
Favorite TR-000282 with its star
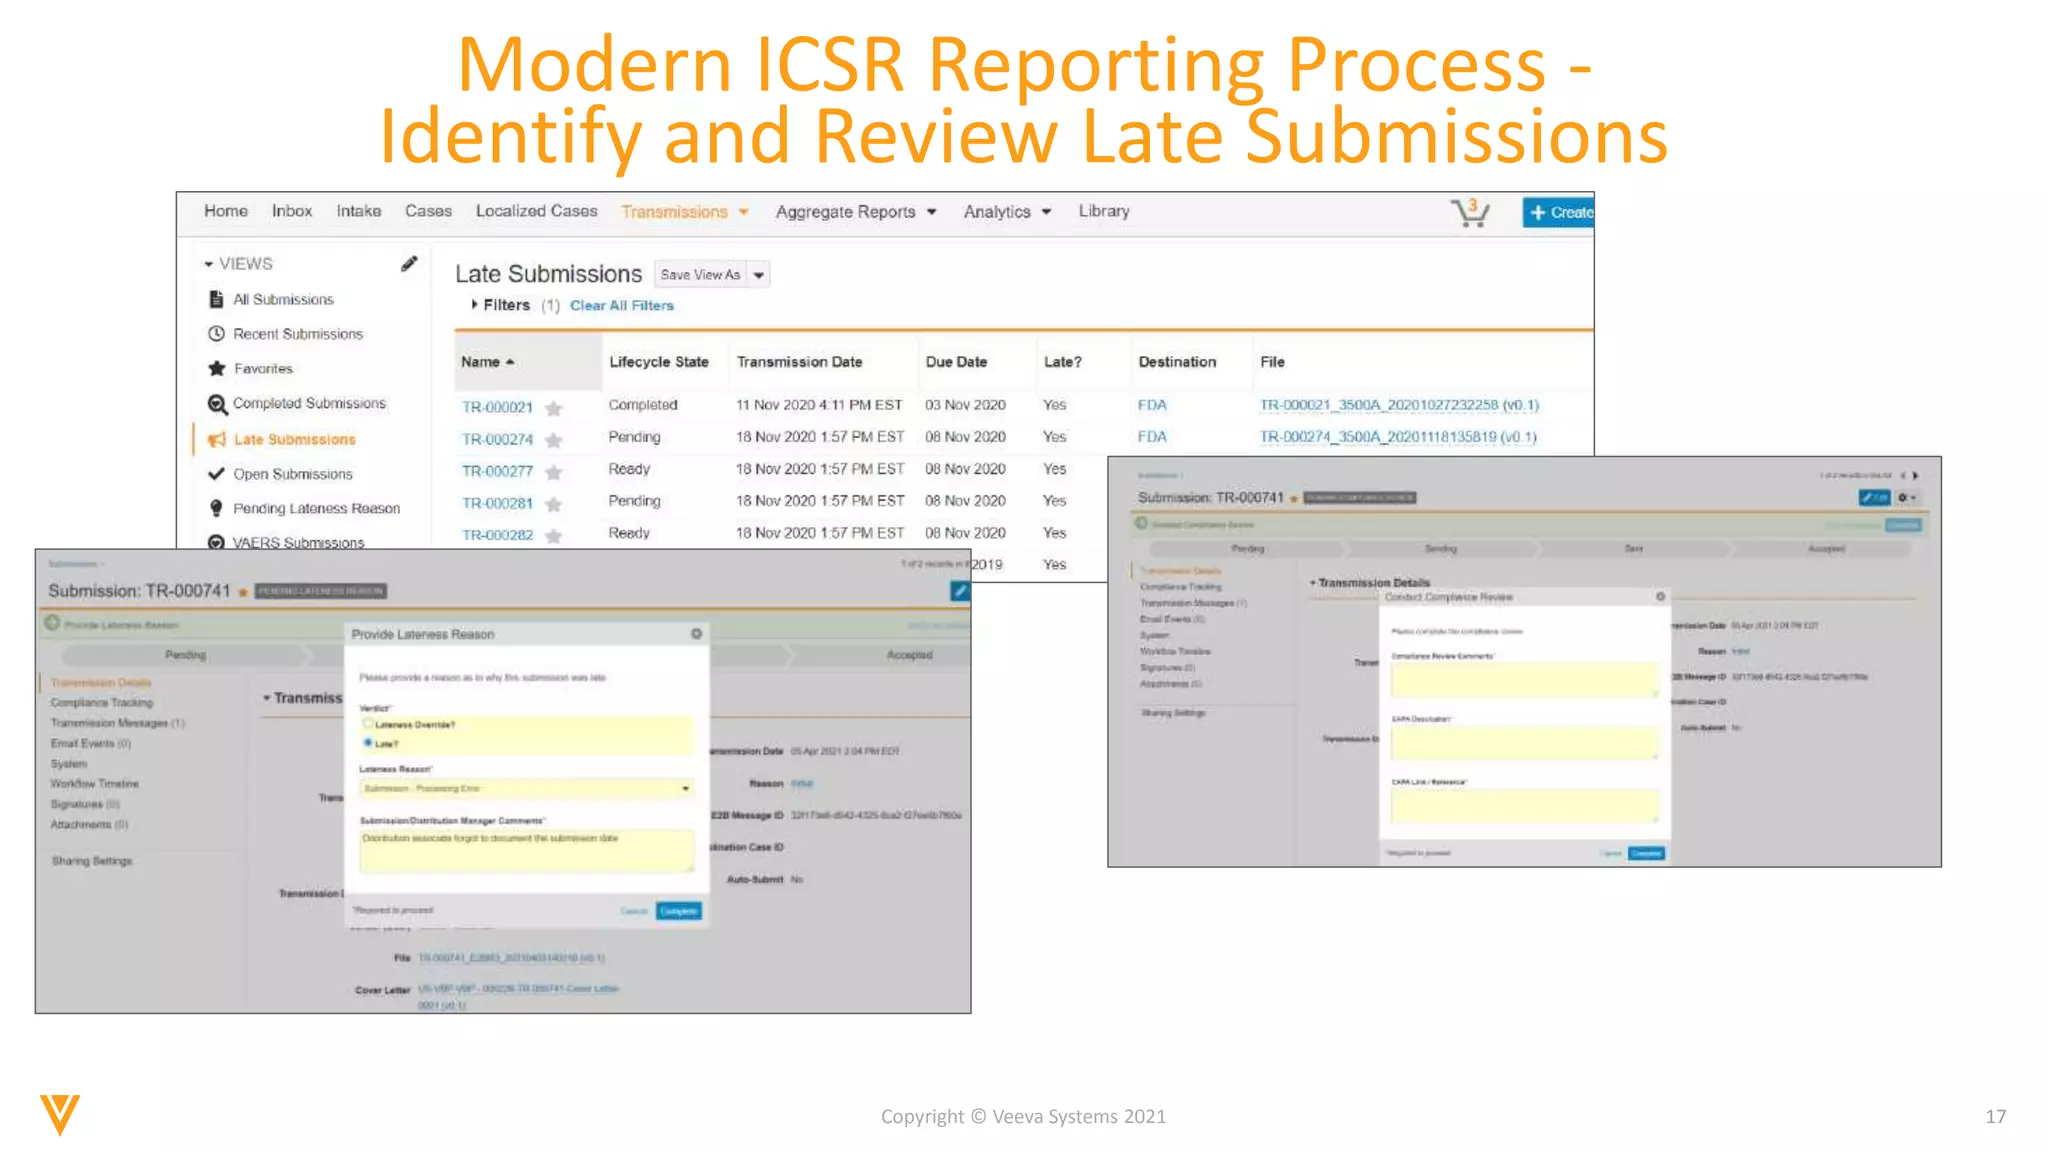[554, 536]
